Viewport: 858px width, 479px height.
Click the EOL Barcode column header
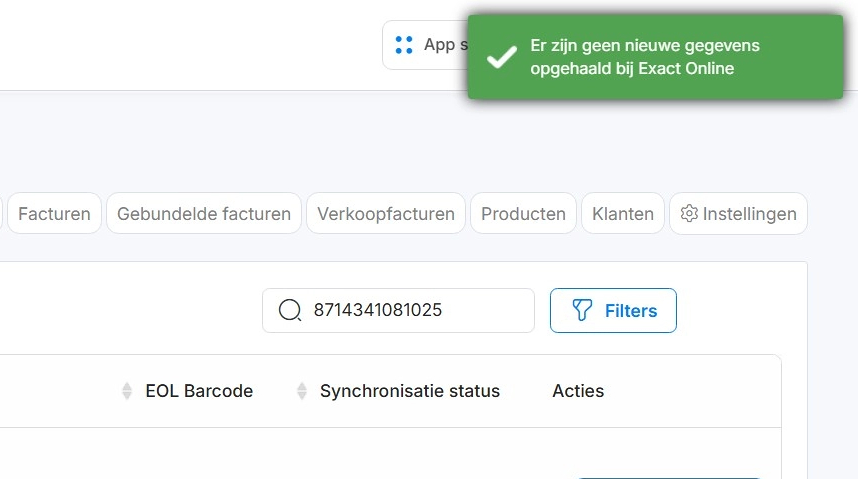(199, 391)
